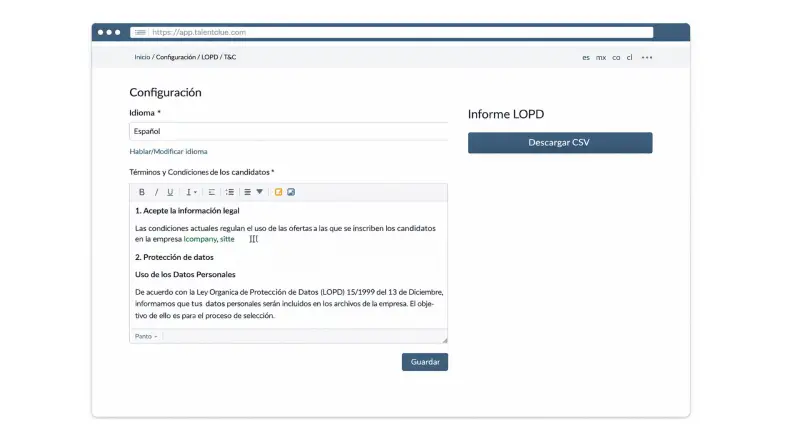The height and width of the screenshot is (447, 800).
Task: Apply italic formatting in the editor toolbar
Action: pyautogui.click(x=156, y=192)
